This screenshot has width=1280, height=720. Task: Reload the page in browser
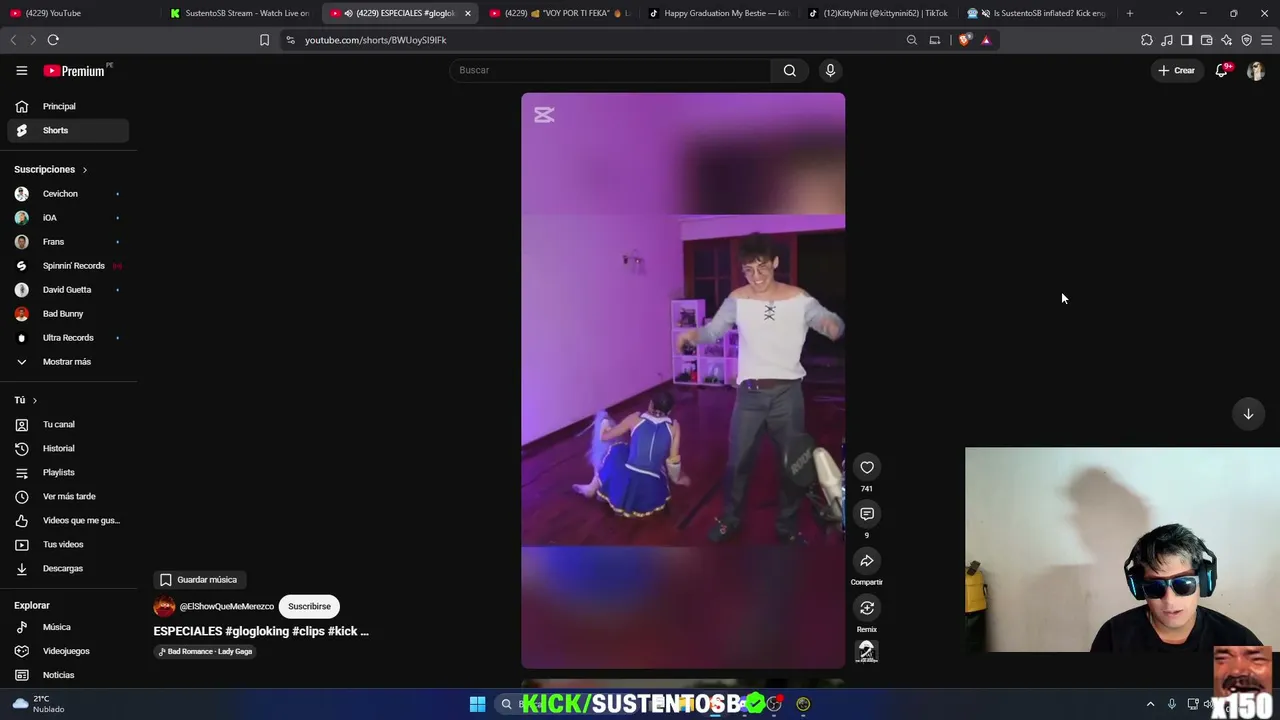[x=53, y=40]
